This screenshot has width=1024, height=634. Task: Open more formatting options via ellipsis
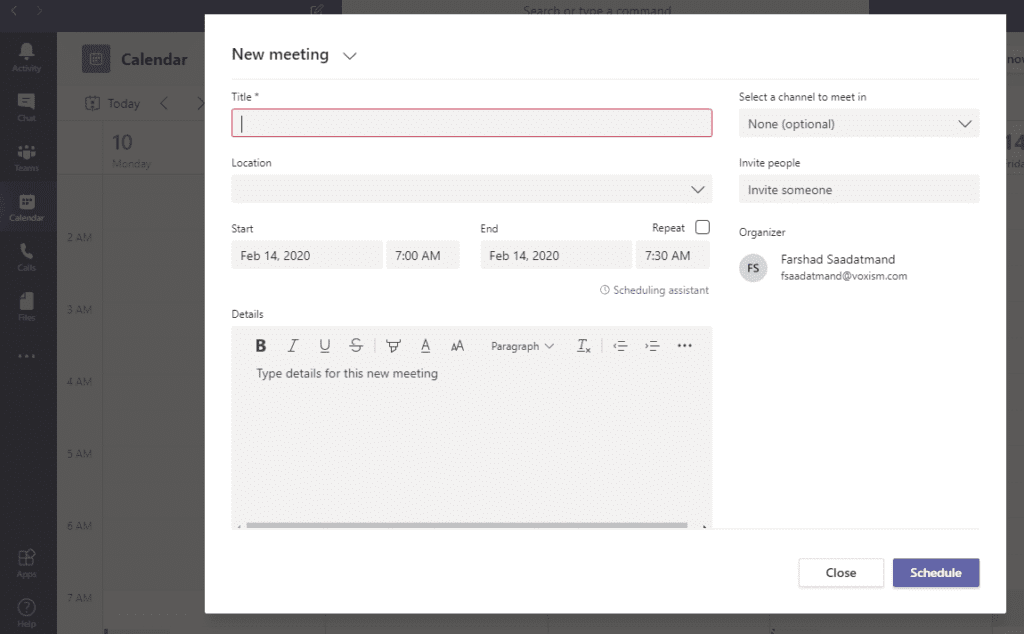(684, 345)
